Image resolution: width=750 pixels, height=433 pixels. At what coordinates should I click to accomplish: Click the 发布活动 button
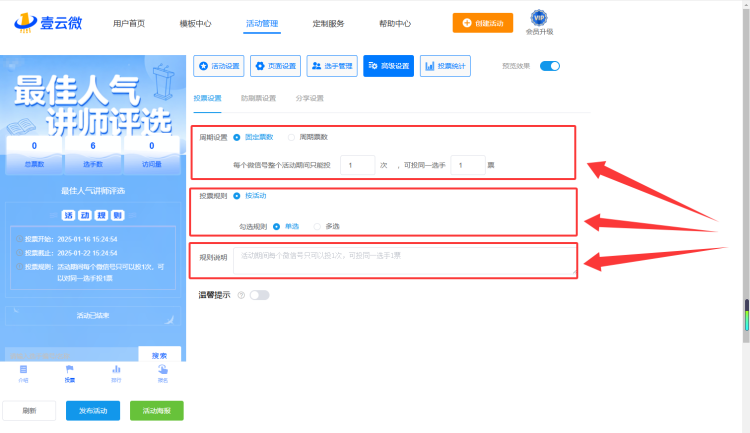(93, 411)
